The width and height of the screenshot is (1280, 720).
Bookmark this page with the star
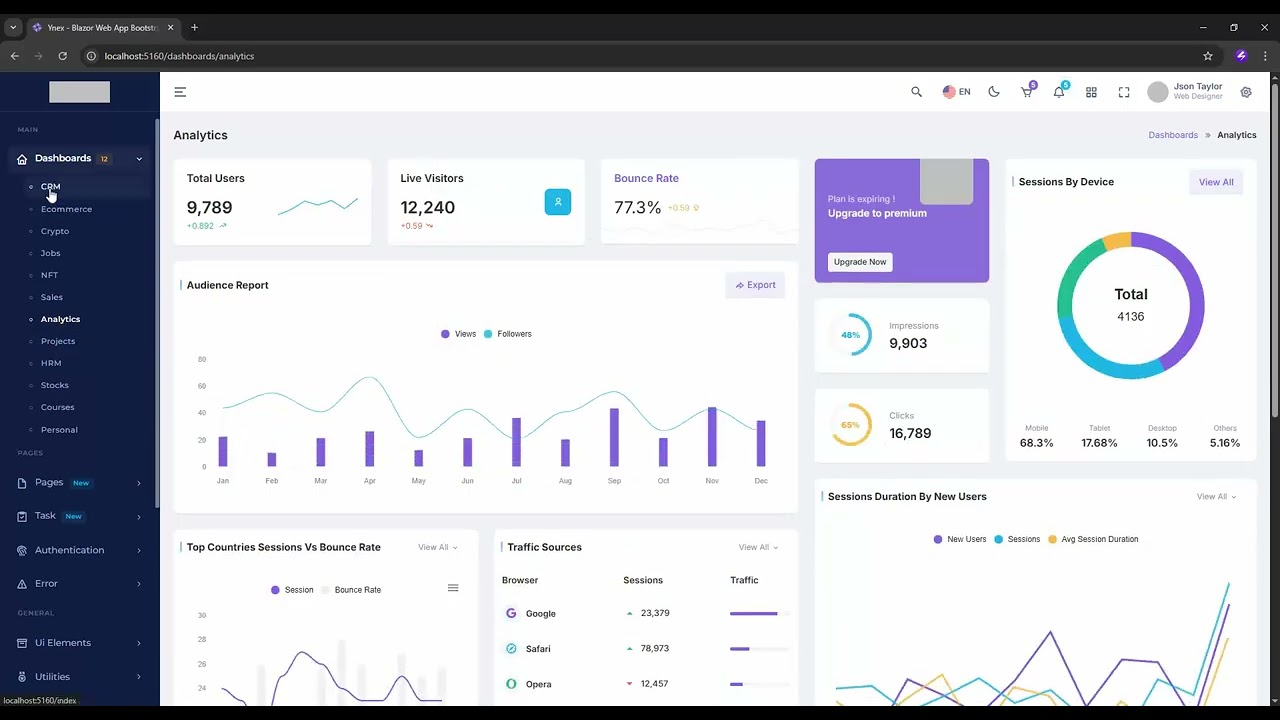coord(1208,56)
